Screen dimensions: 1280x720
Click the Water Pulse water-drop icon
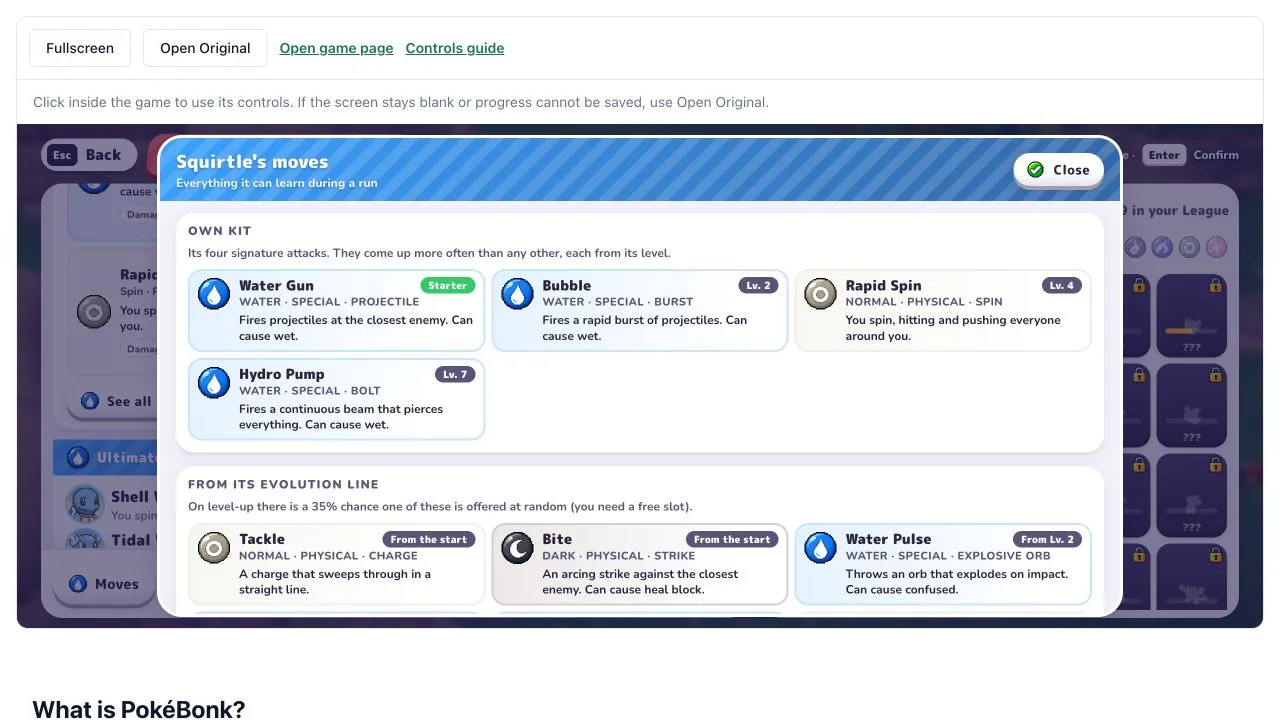(820, 548)
